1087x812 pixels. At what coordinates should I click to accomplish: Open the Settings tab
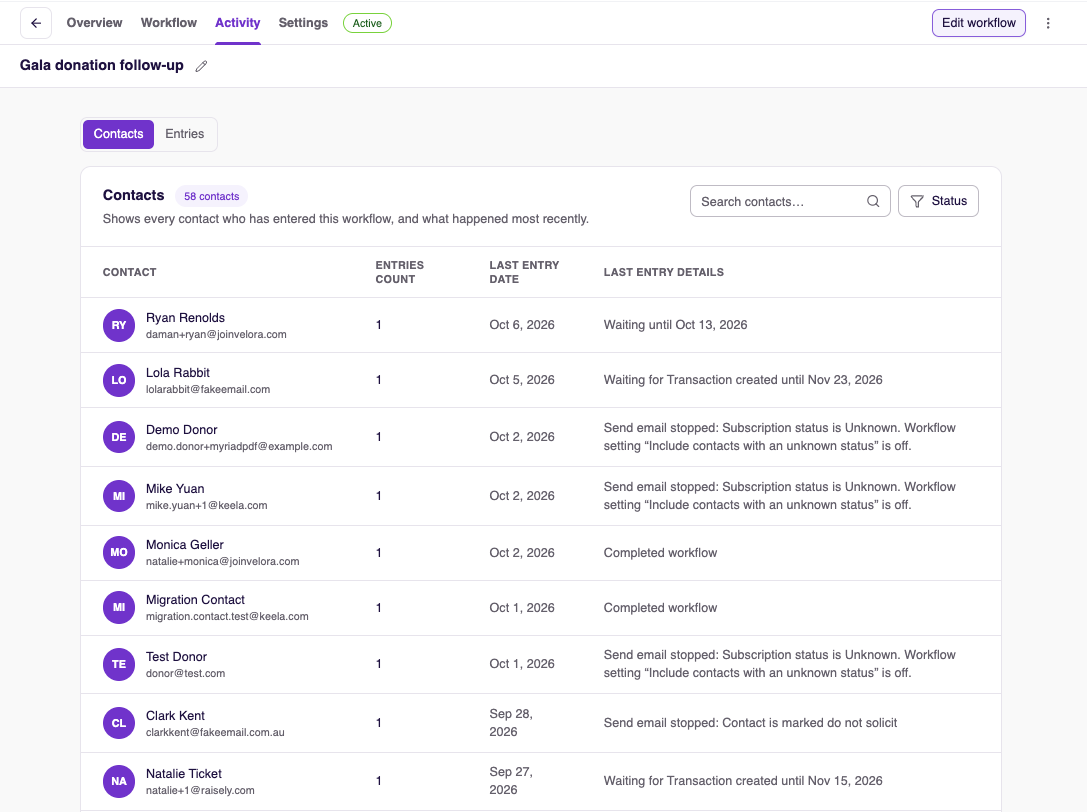[303, 23]
